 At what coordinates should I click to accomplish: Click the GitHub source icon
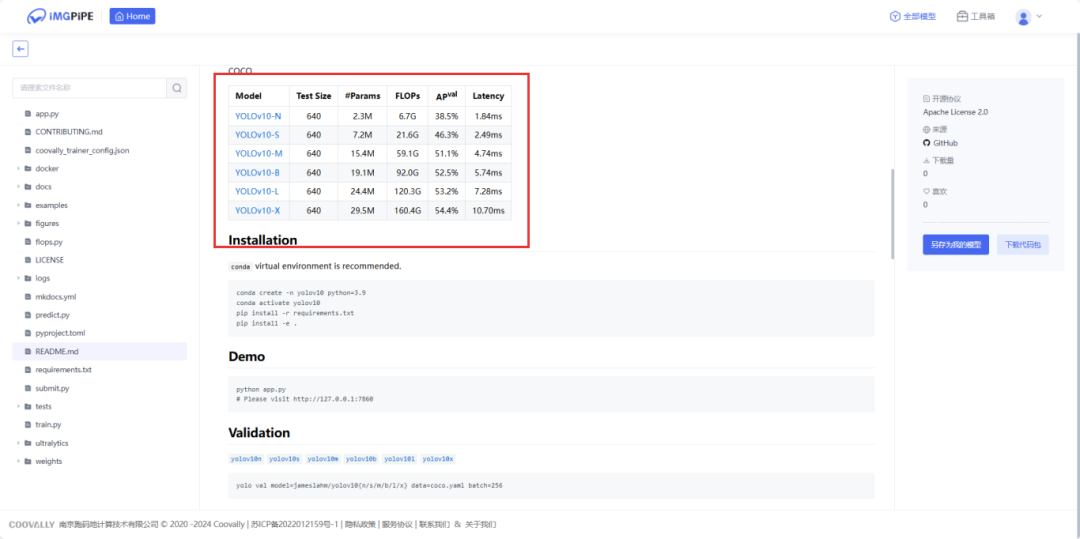click(x=926, y=143)
